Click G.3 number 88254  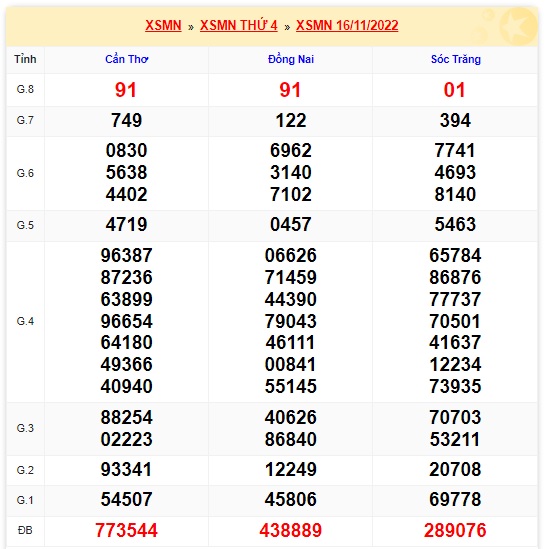126,417
